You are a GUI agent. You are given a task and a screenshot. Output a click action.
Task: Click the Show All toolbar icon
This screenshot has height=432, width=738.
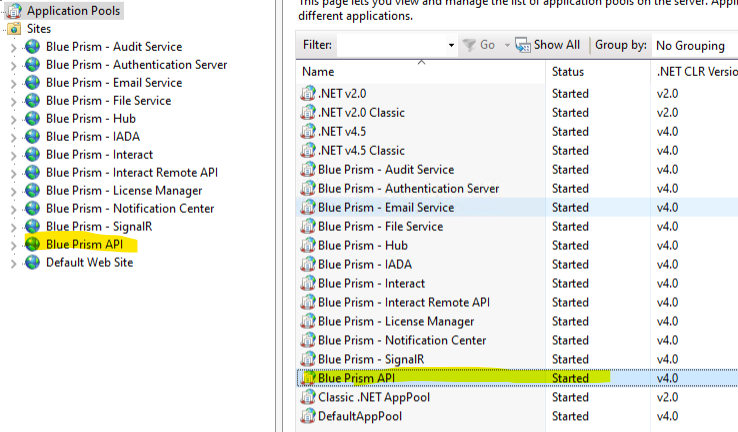pos(523,45)
